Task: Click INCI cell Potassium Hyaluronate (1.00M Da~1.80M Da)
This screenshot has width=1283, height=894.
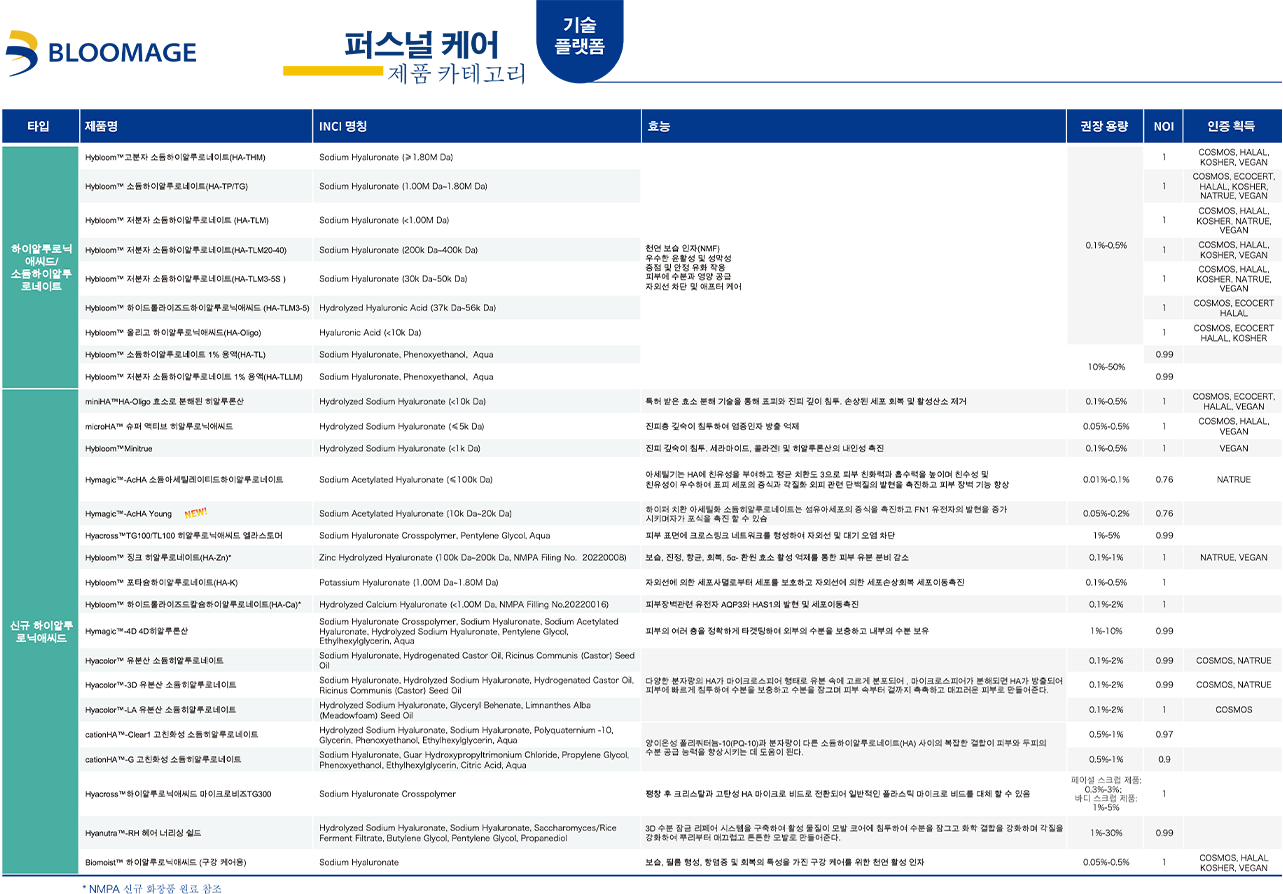Action: pos(409,582)
